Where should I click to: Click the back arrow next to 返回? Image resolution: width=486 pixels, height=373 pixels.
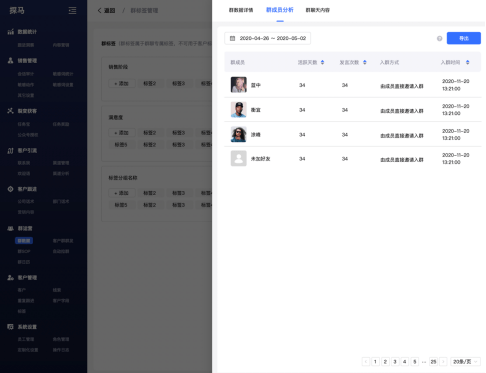[x=99, y=11]
